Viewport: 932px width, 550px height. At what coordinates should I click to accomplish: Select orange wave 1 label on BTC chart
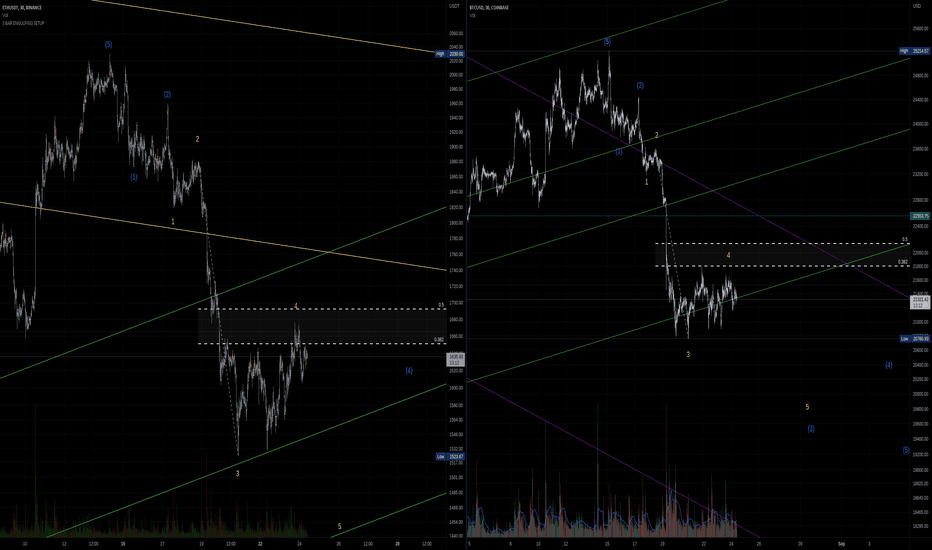pos(647,182)
